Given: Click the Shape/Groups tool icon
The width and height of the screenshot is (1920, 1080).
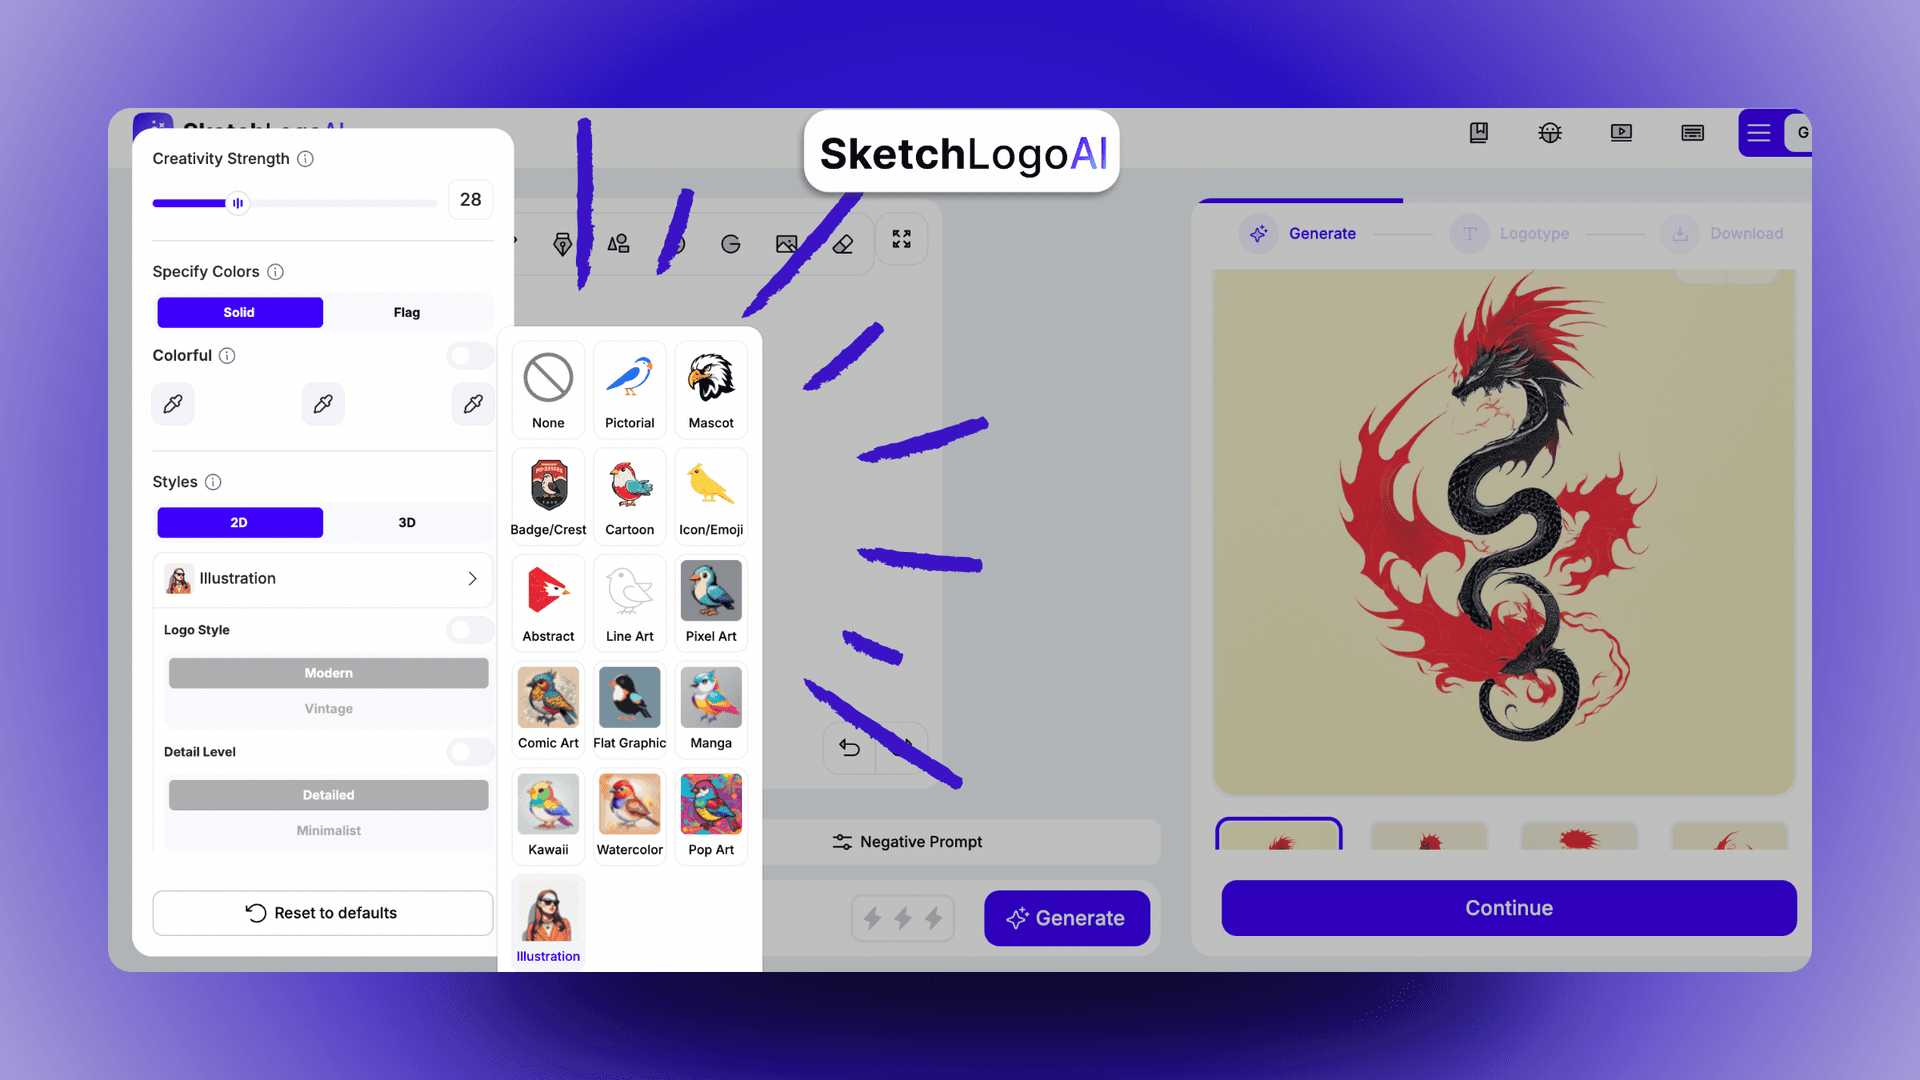Looking at the screenshot, I should [x=616, y=243].
